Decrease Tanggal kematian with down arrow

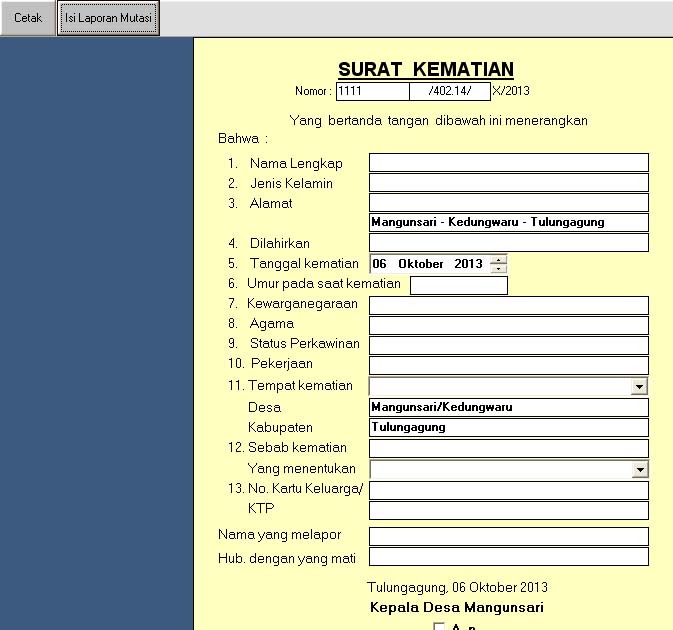[x=498, y=268]
